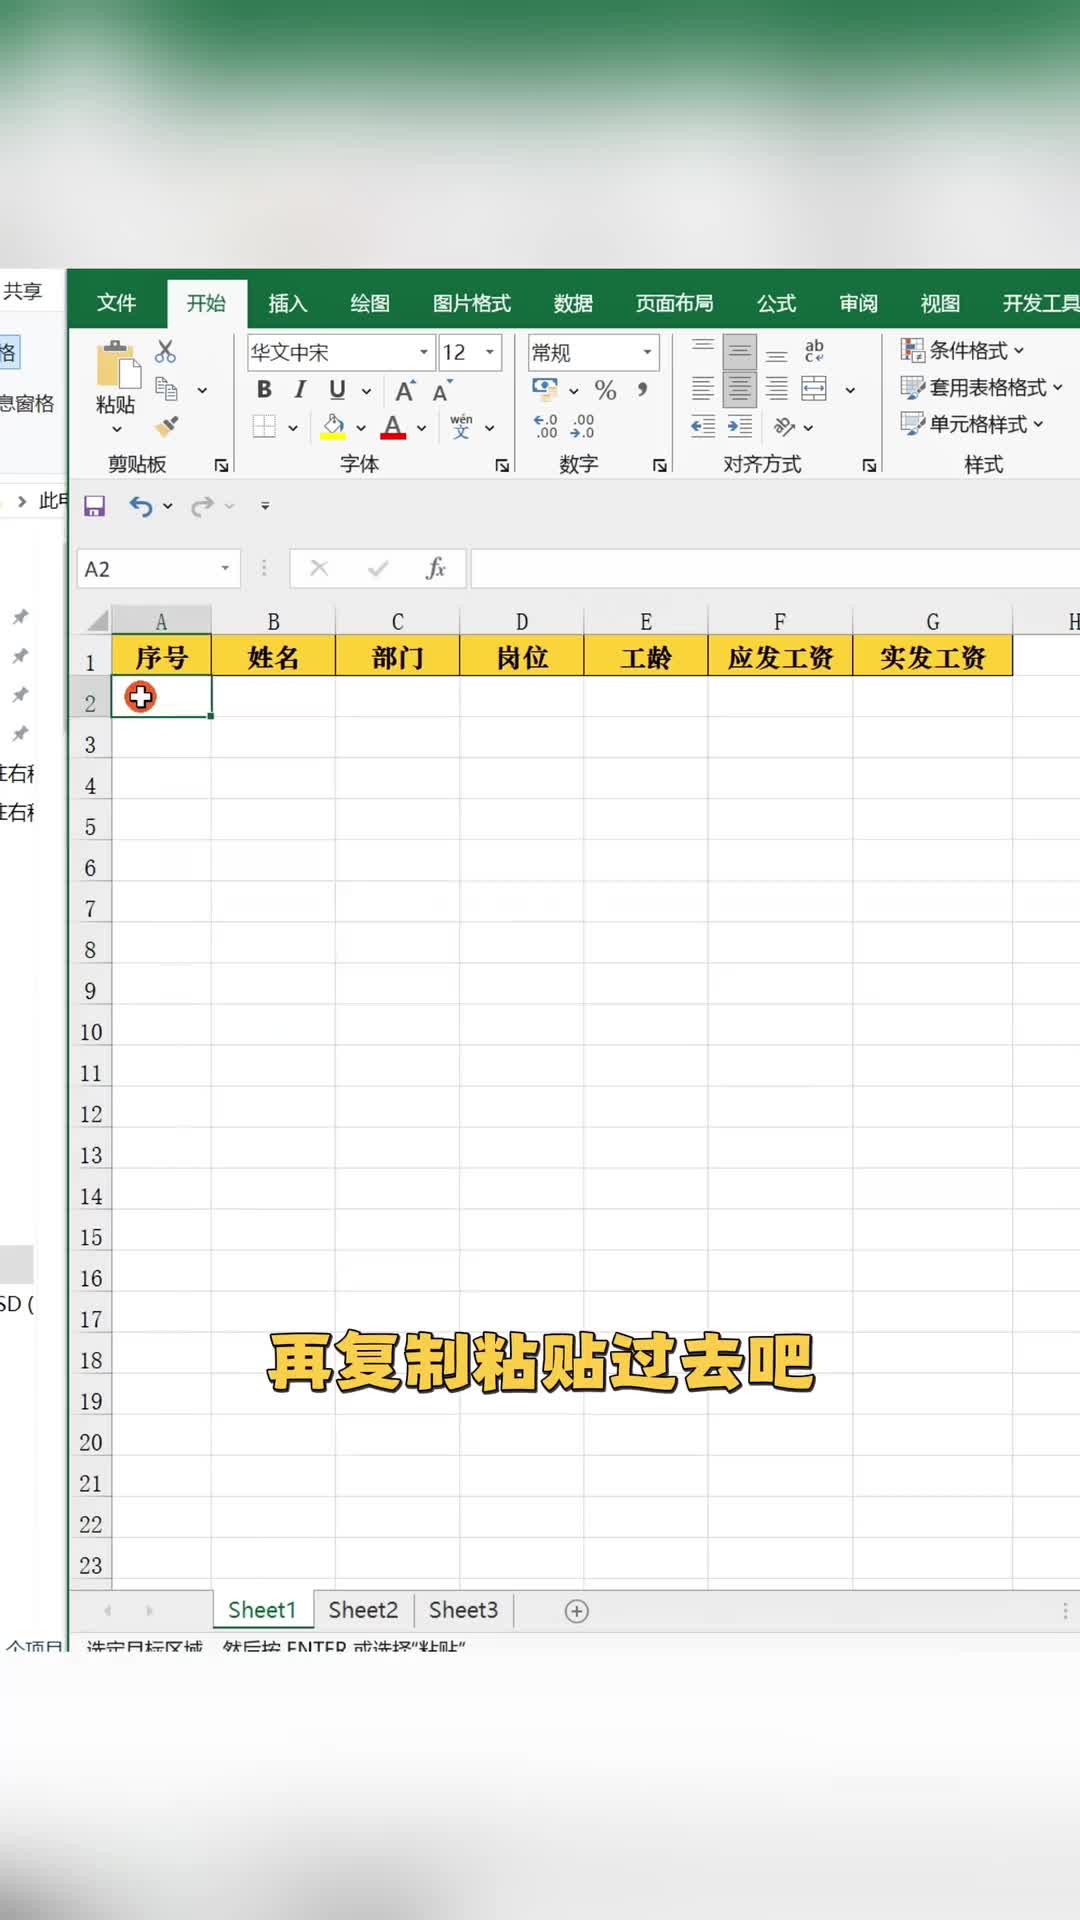Select the Format Painter brush

tap(166, 427)
